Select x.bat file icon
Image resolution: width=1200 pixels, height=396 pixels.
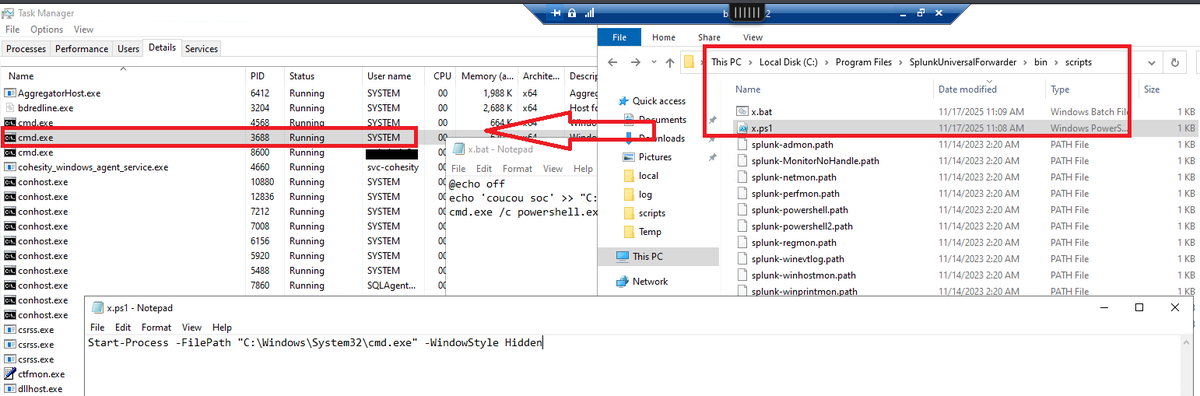pos(741,111)
